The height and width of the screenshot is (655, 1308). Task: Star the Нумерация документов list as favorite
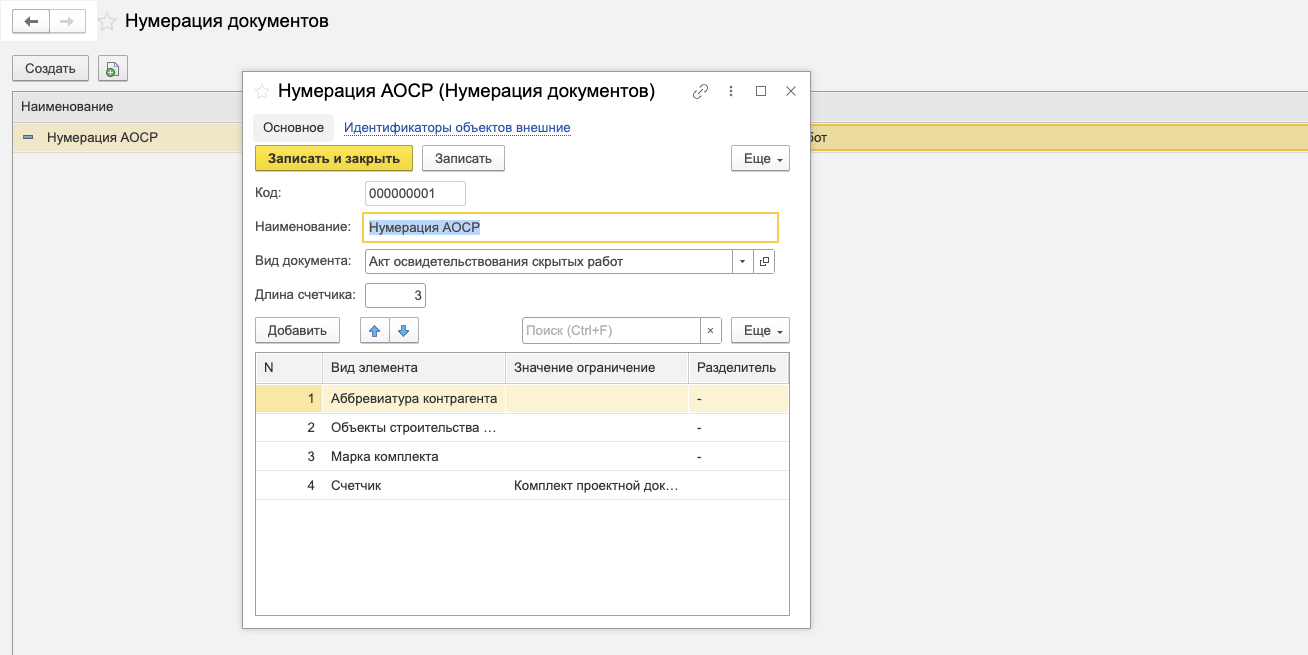point(107,21)
